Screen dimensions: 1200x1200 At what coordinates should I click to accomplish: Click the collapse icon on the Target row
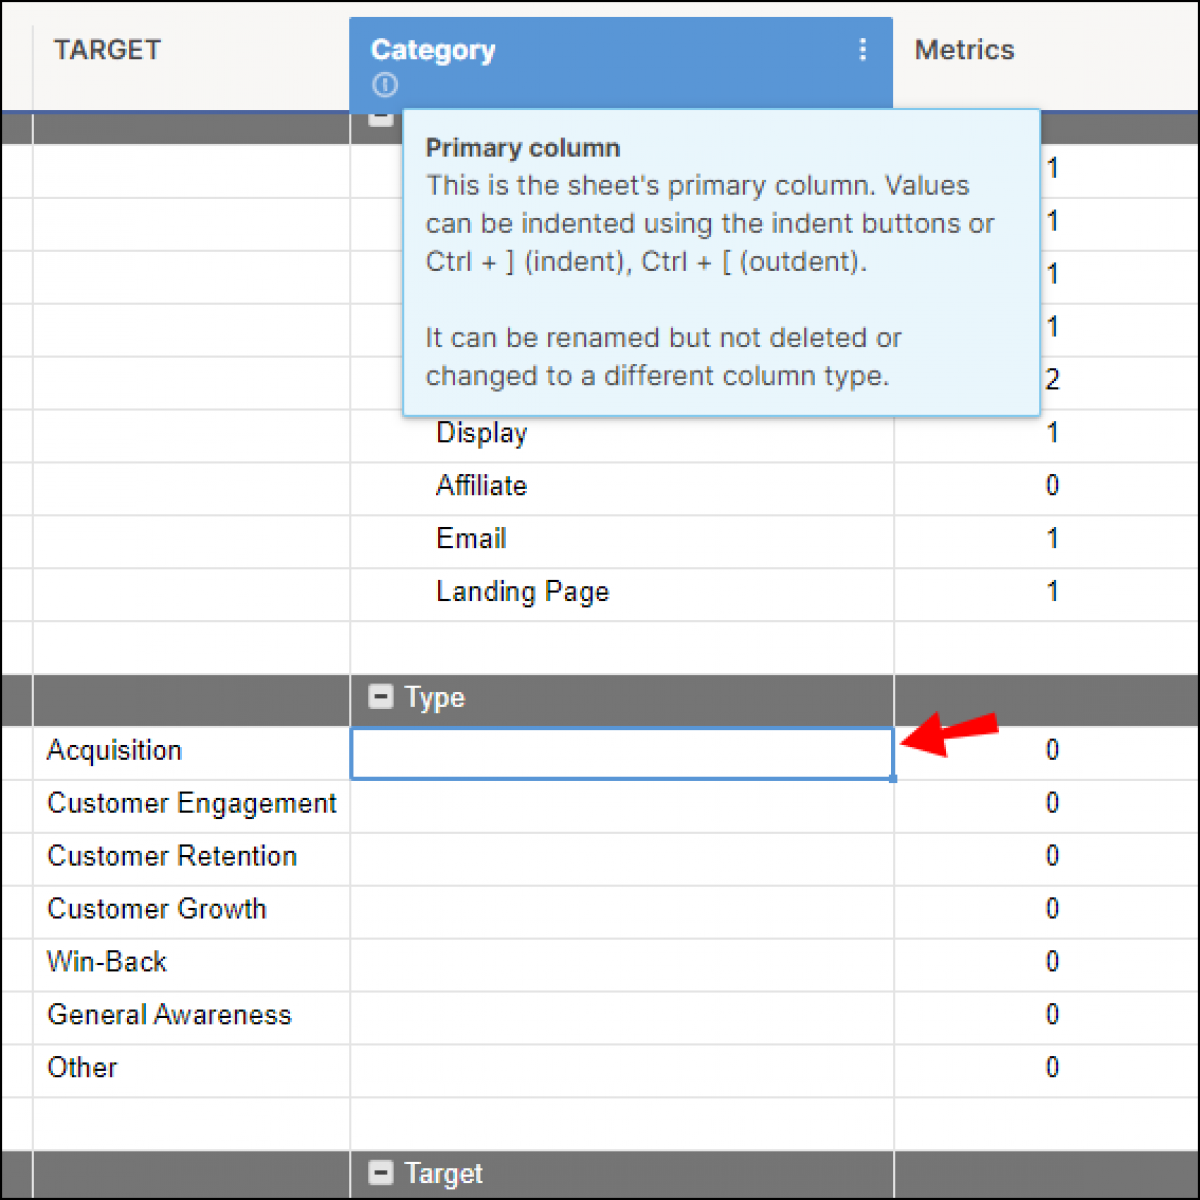tap(380, 1172)
